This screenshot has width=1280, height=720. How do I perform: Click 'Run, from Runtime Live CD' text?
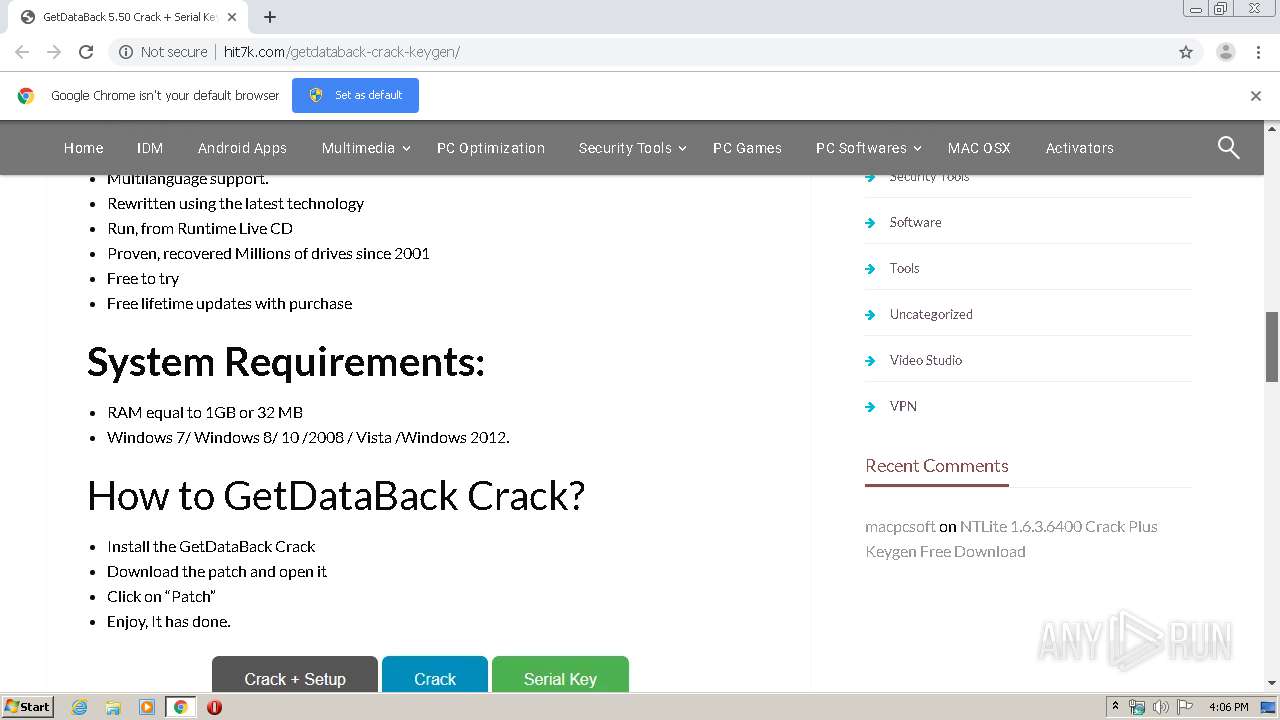[200, 229]
